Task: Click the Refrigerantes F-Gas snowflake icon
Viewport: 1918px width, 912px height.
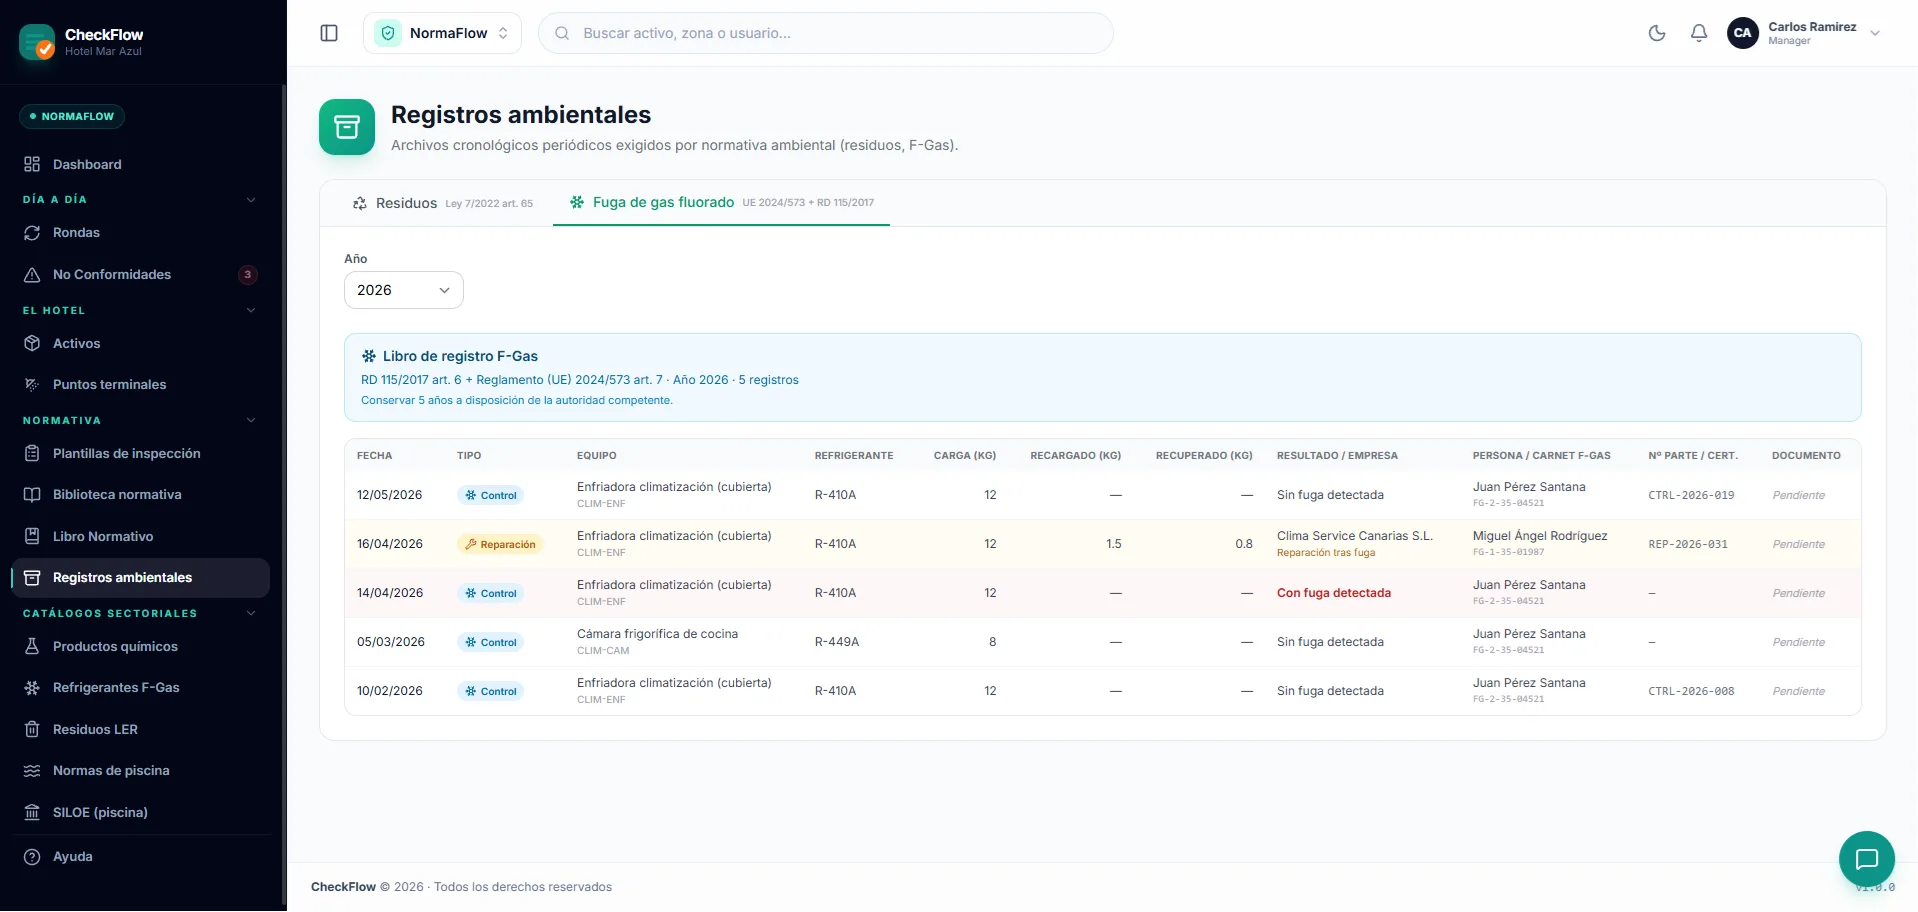Action: tap(32, 687)
